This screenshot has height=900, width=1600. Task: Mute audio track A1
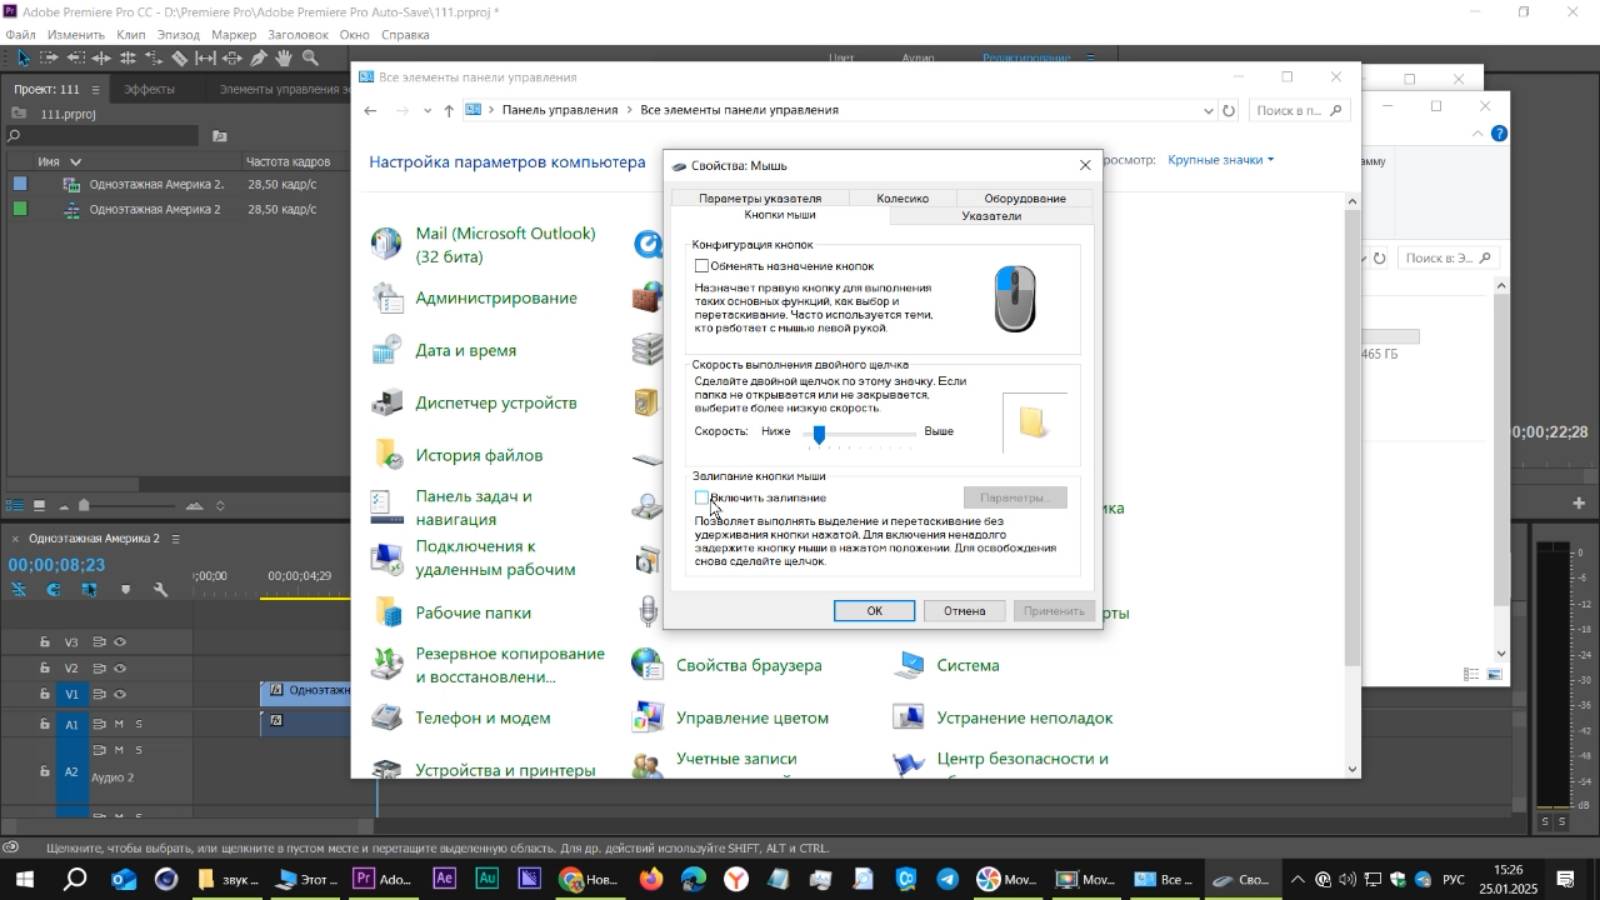tap(119, 724)
